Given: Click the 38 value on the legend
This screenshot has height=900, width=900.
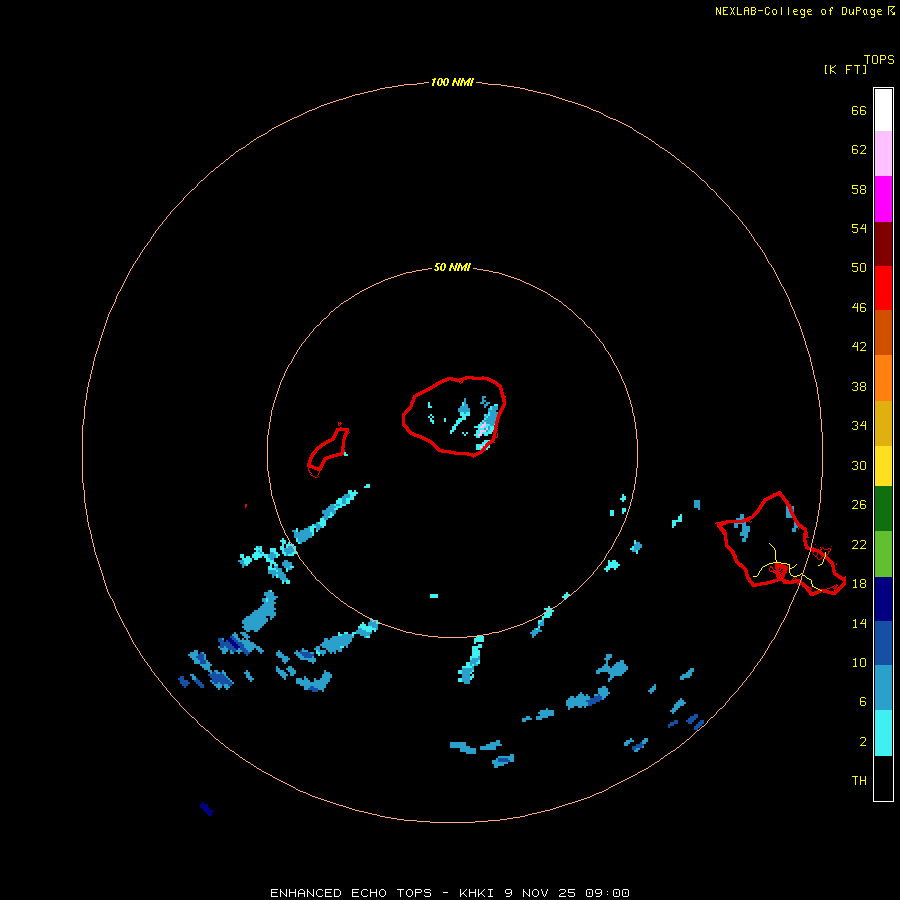Looking at the screenshot, I should click(x=859, y=387).
